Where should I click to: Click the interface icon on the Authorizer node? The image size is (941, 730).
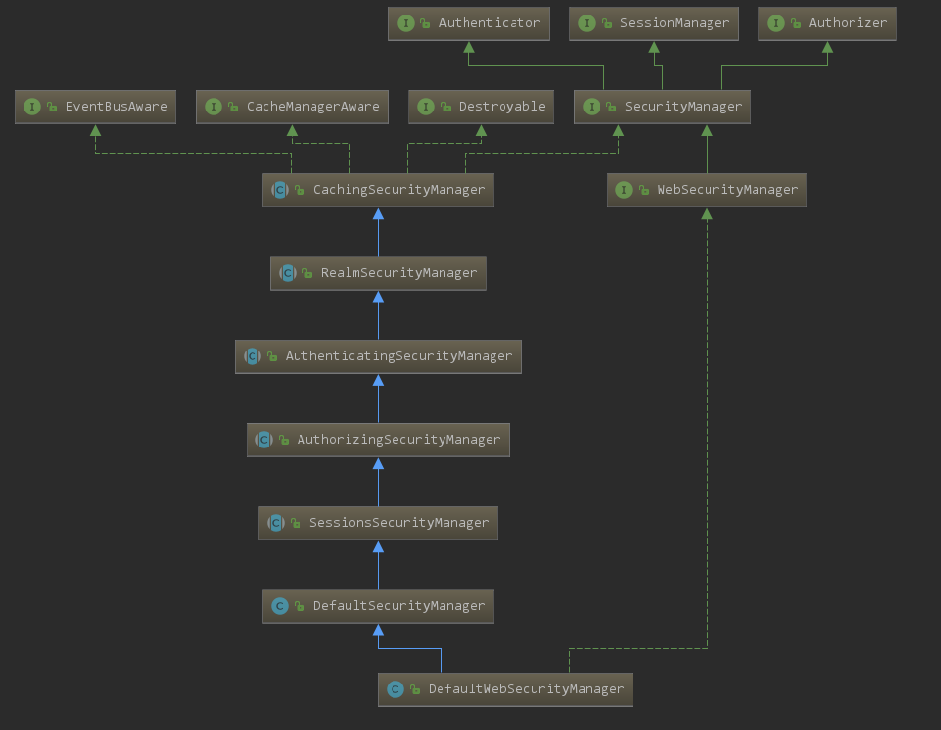(x=775, y=23)
